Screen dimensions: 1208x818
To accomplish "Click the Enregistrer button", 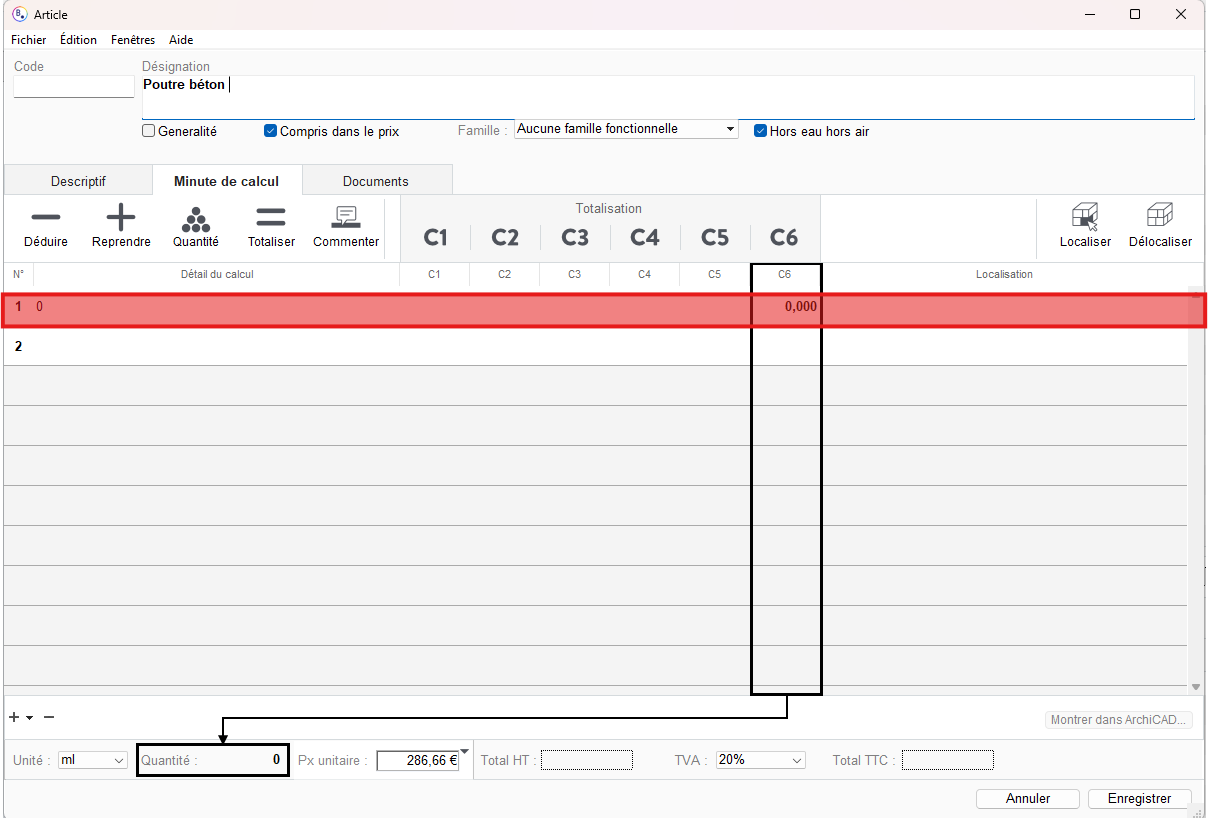I will [1140, 799].
